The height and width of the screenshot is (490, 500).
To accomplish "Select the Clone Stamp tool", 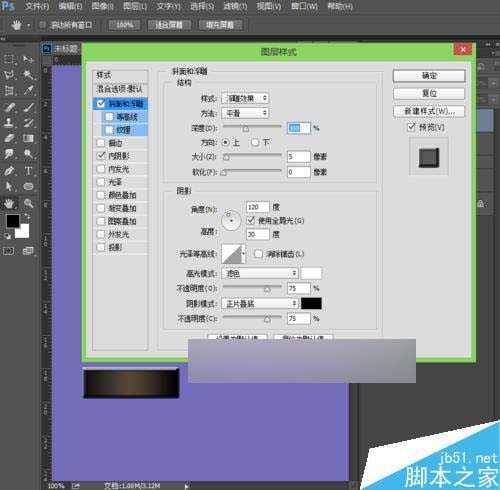I will [9, 123].
